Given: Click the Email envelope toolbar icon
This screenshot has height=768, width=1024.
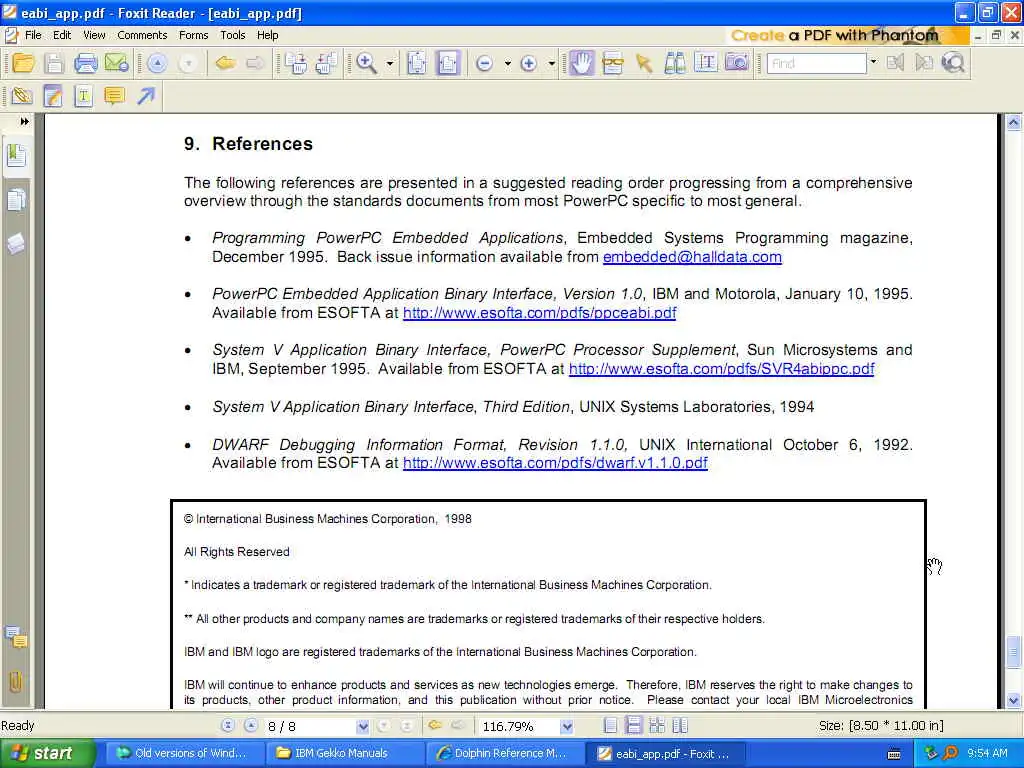Looking at the screenshot, I should point(116,63).
